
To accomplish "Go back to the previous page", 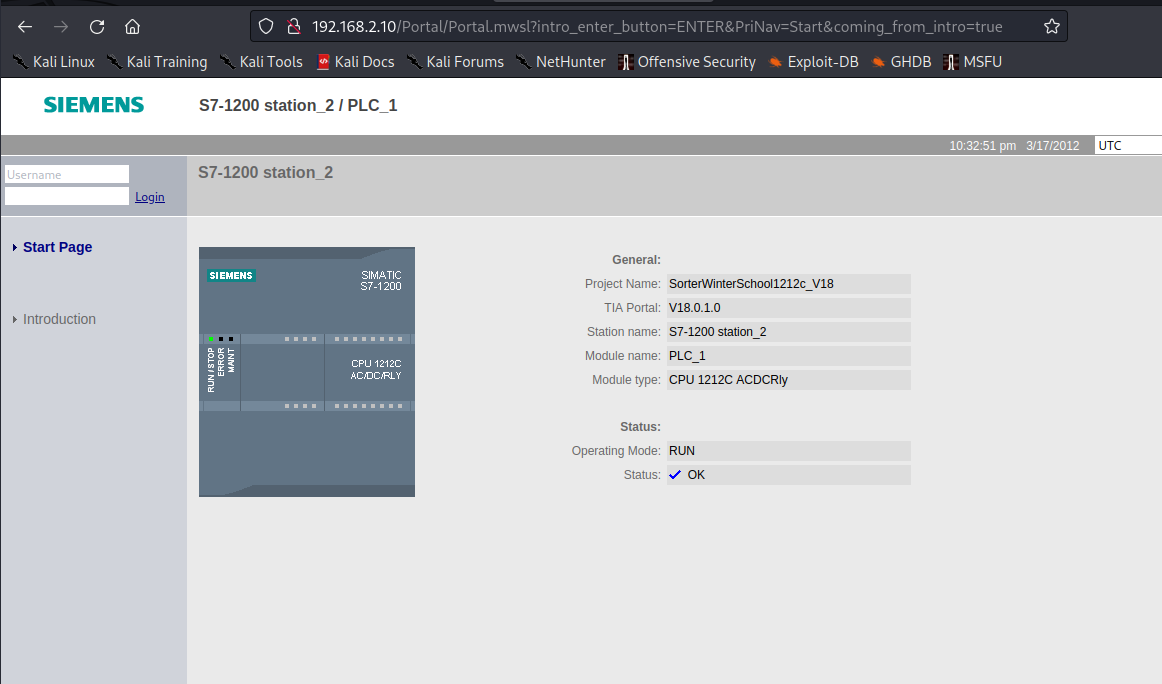I will 25,27.
